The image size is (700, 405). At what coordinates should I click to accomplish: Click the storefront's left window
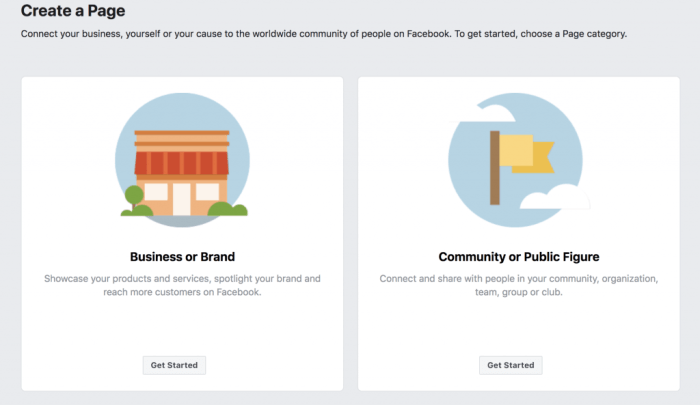click(x=157, y=192)
